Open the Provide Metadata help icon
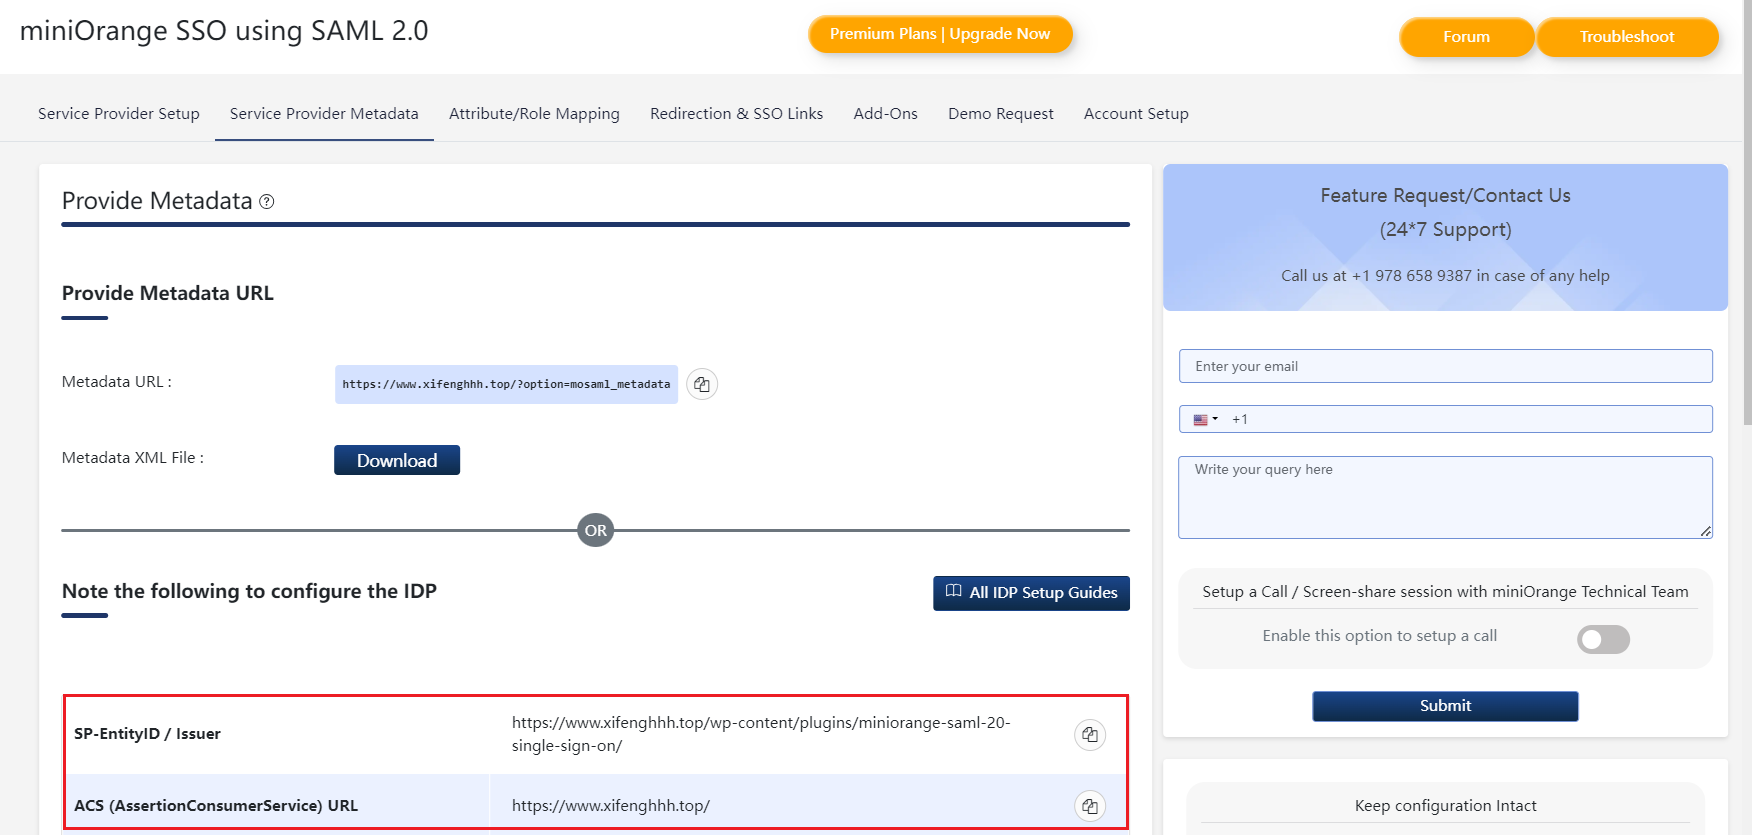This screenshot has height=835, width=1752. (267, 201)
